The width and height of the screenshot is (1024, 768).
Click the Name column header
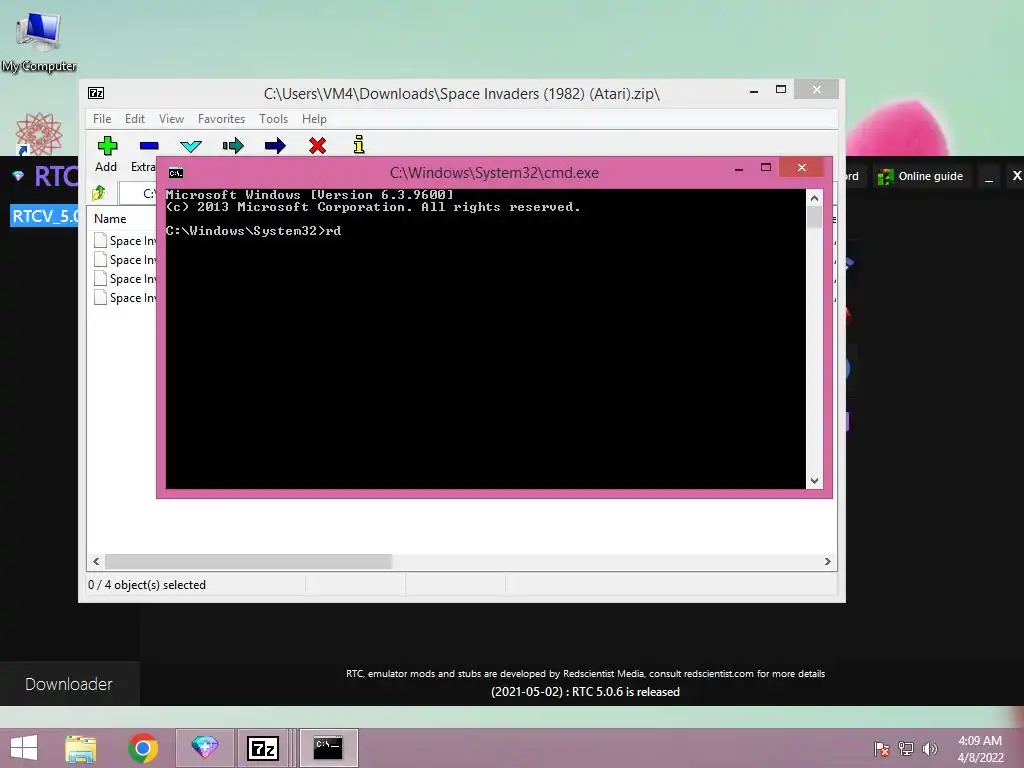point(110,219)
